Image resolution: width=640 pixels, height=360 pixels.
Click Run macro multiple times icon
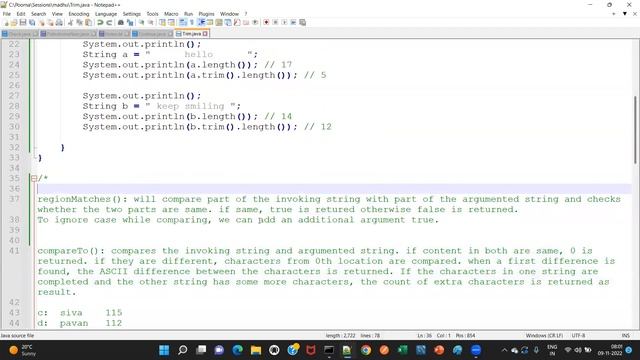coord(293,22)
